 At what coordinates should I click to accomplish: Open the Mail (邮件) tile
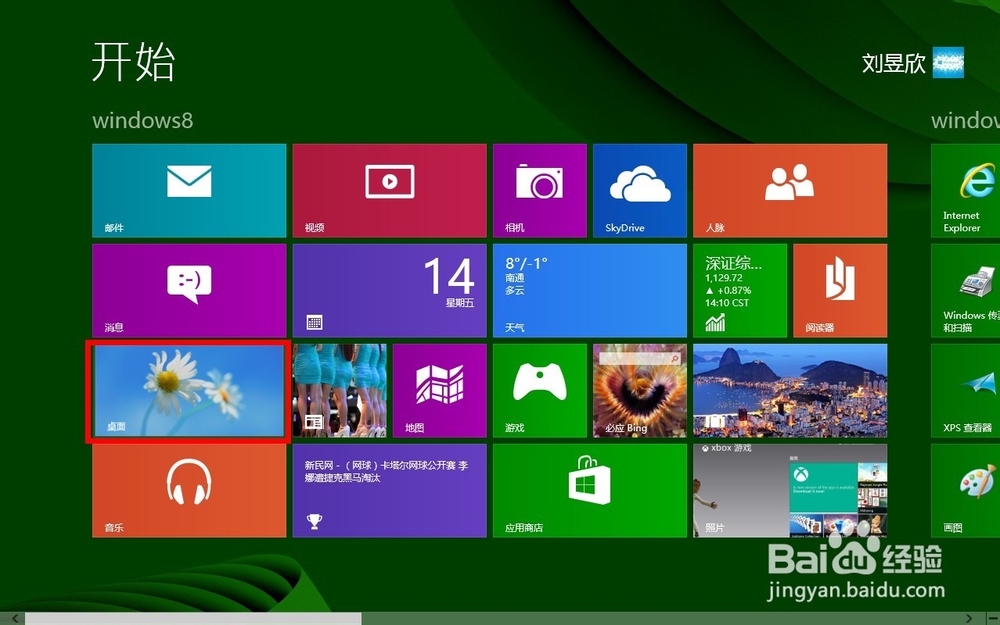click(189, 190)
